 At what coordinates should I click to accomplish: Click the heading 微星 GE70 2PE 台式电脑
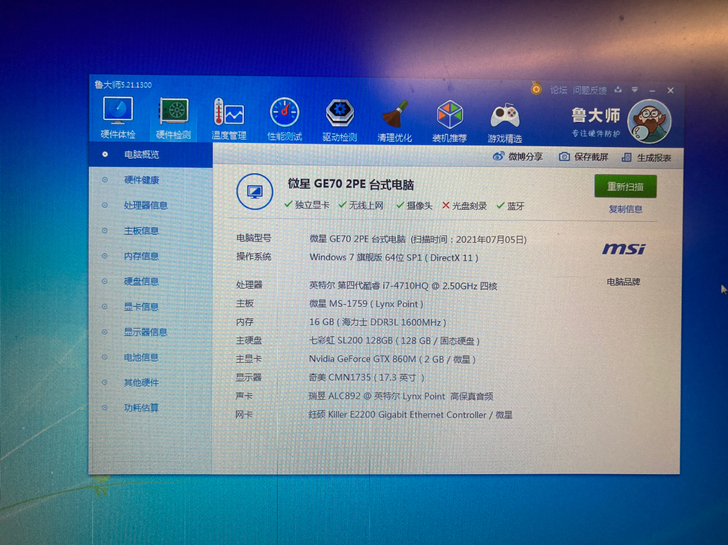[351, 184]
